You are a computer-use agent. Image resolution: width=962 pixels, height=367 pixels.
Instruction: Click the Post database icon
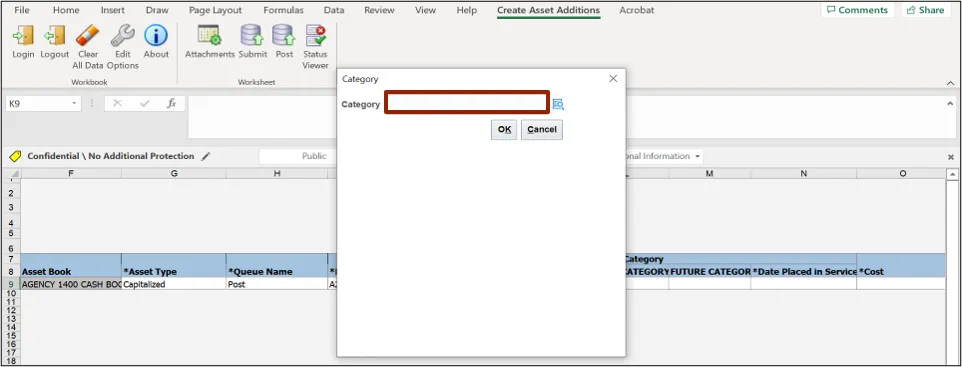283,36
